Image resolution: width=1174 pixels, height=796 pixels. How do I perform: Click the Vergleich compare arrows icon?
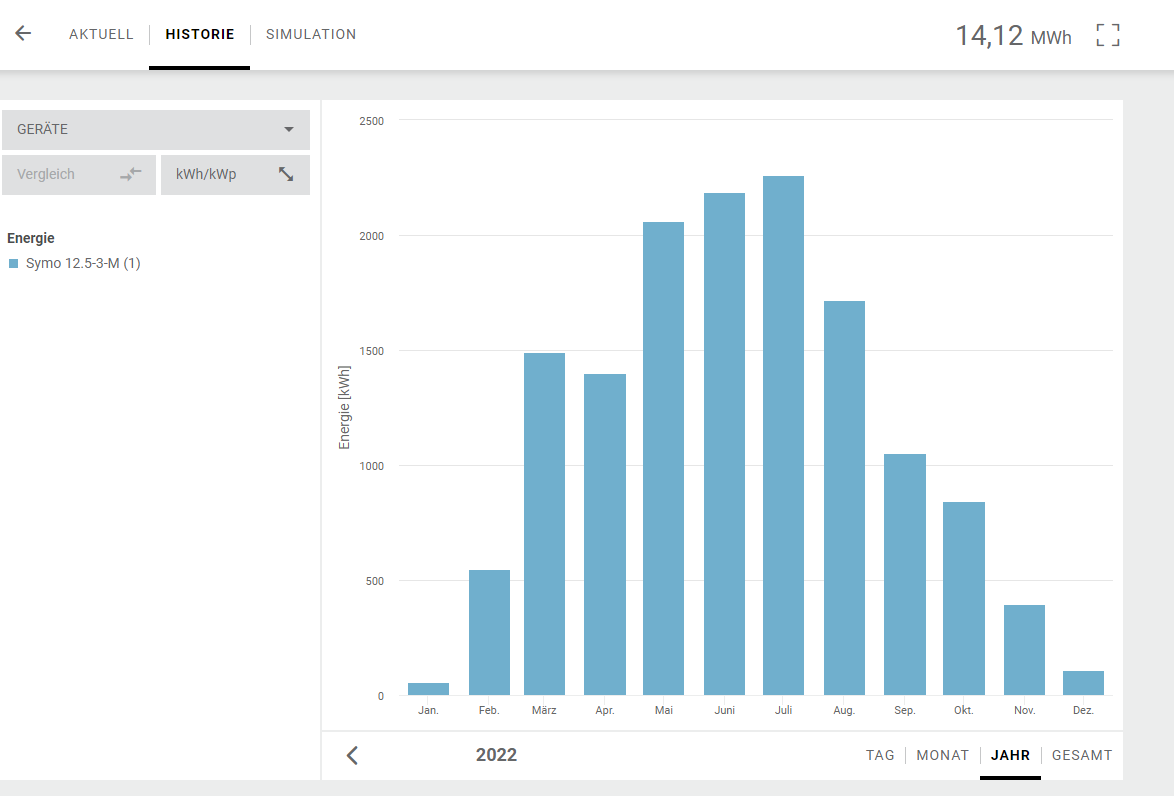point(131,174)
